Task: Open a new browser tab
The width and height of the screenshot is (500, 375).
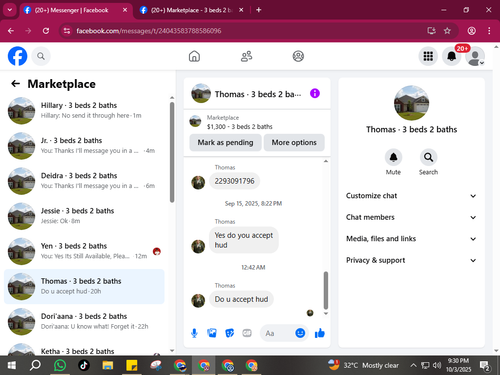Action: coord(259,10)
